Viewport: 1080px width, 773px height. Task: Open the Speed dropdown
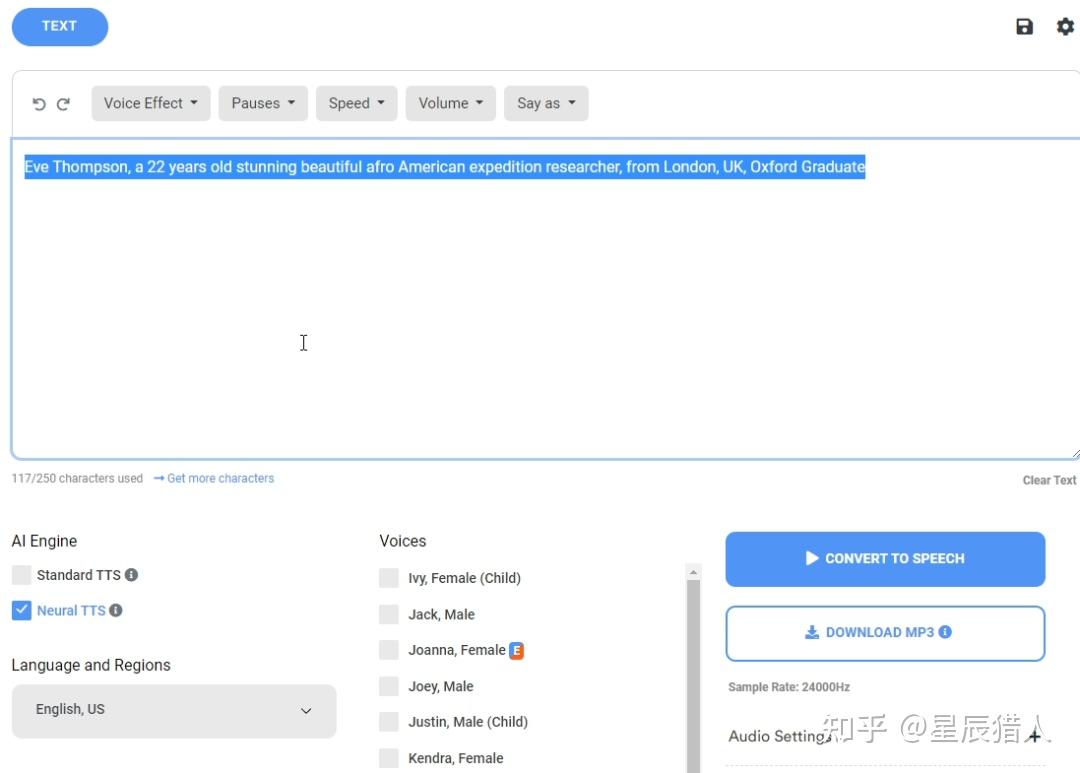coord(357,103)
